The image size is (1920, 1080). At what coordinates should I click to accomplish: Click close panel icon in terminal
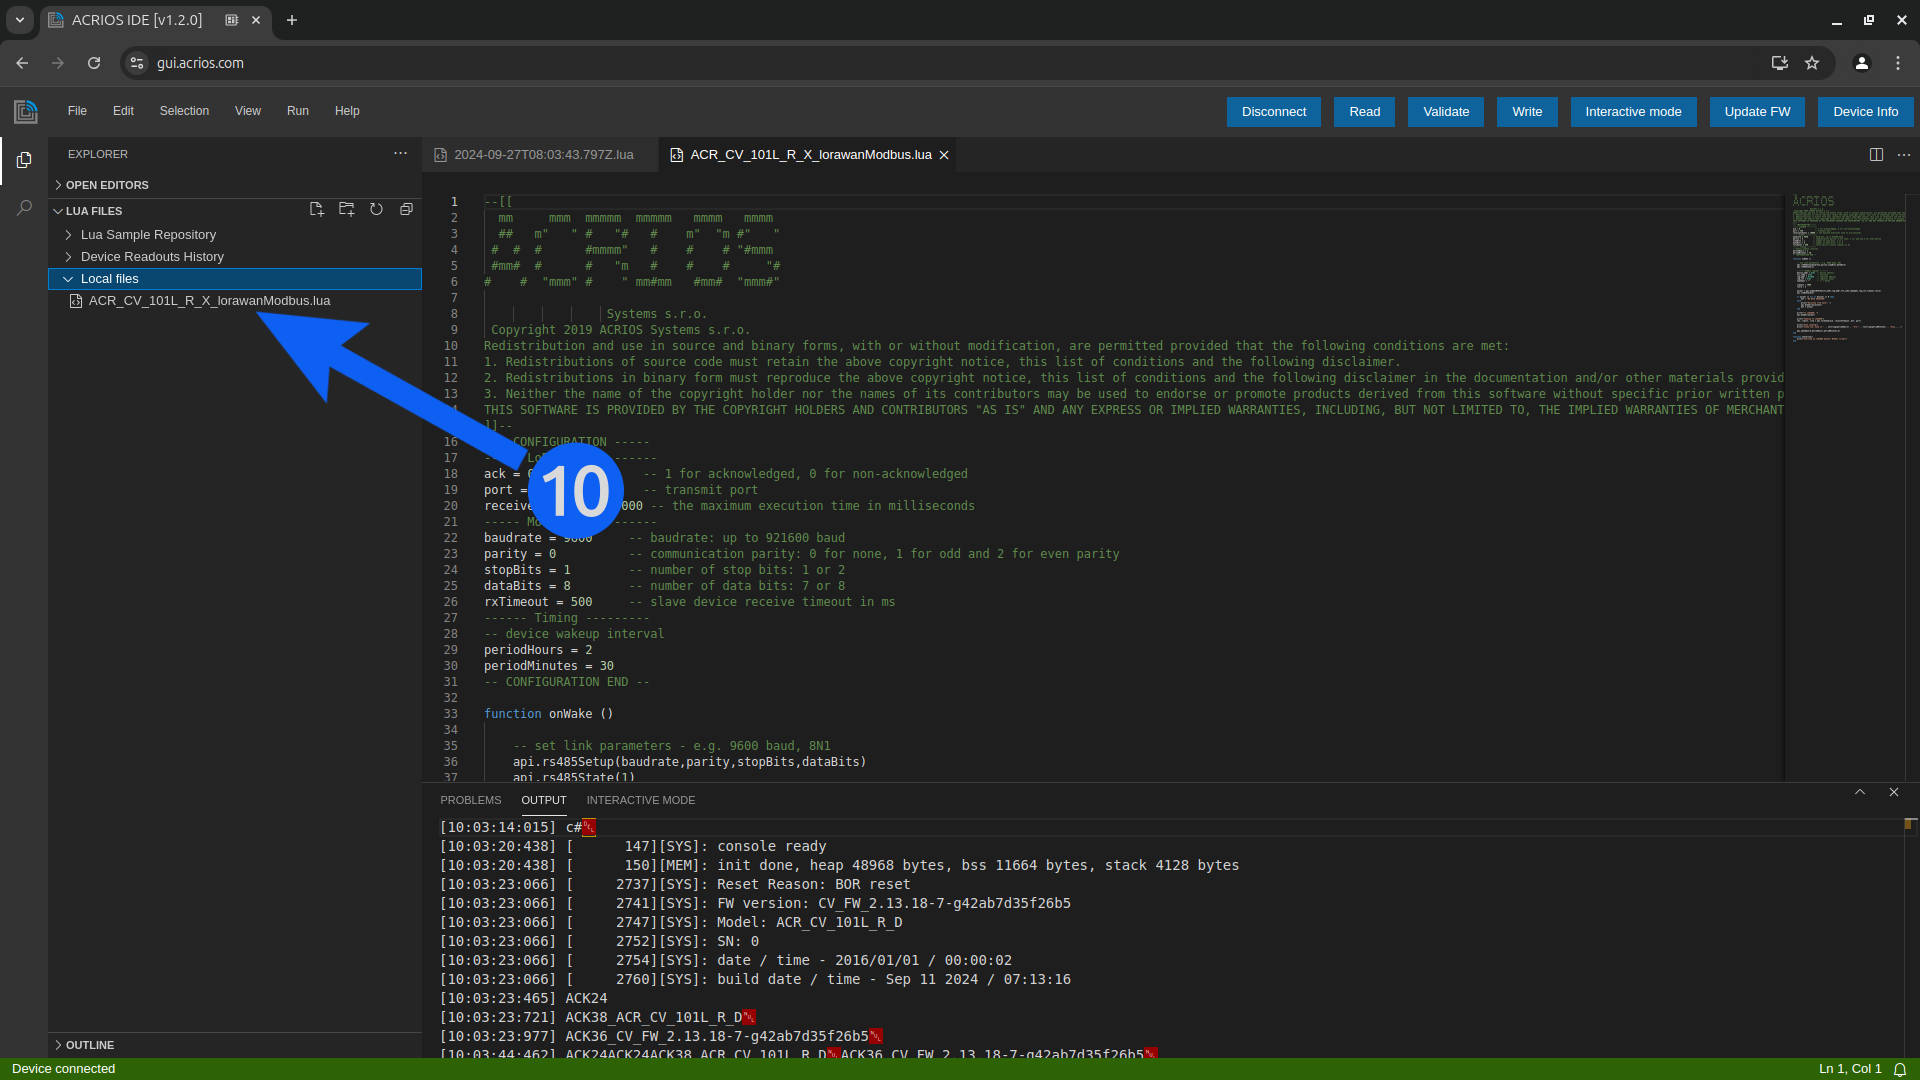click(x=1894, y=793)
